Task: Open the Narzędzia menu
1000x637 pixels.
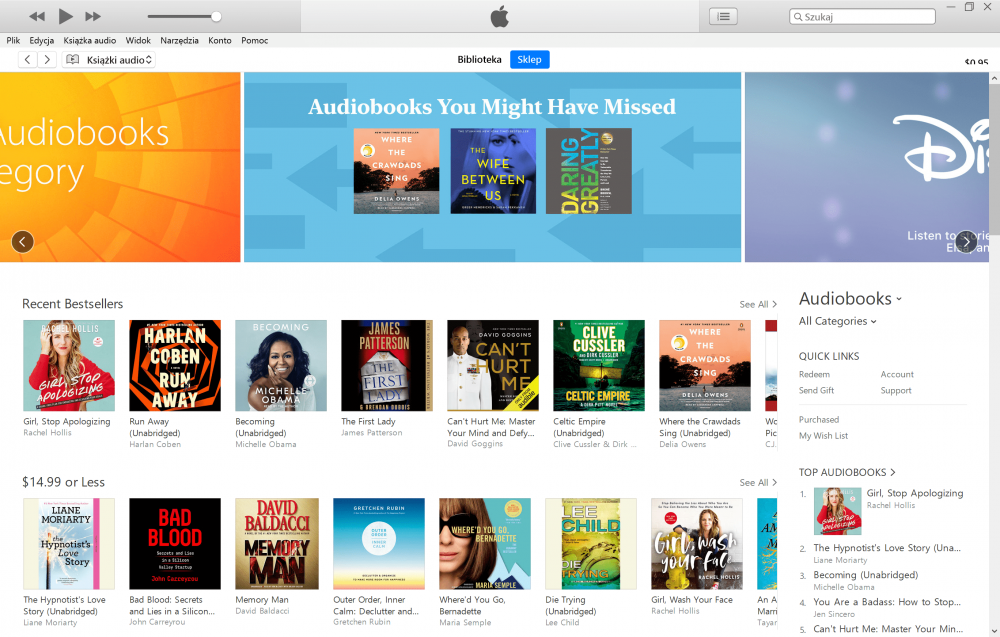Action: click(x=179, y=40)
